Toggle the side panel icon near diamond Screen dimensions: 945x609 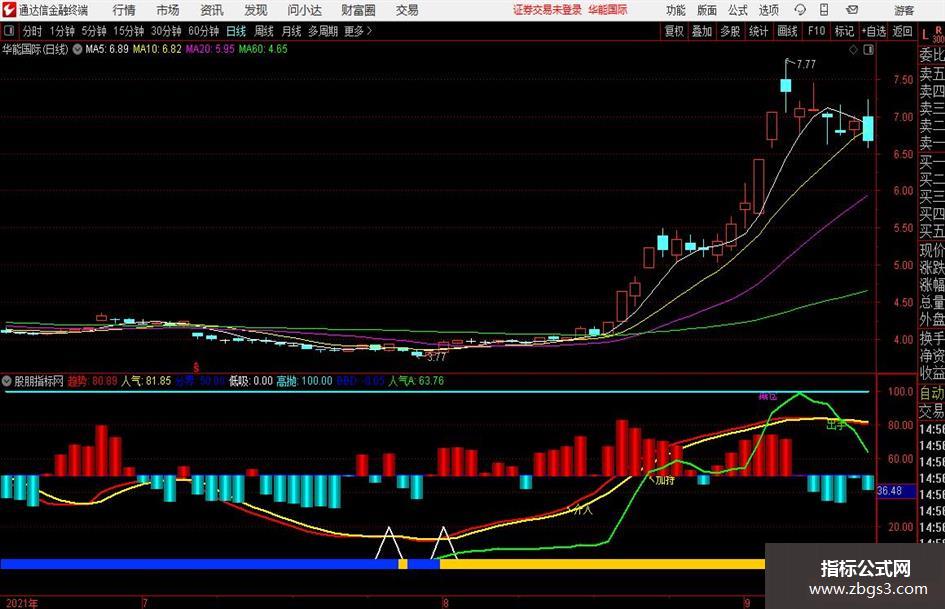pyautogui.click(x=868, y=49)
